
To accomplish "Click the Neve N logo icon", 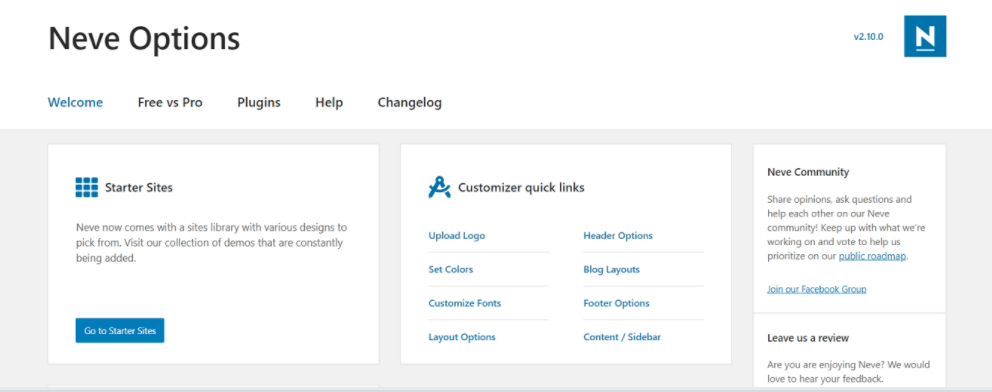I will (x=925, y=36).
